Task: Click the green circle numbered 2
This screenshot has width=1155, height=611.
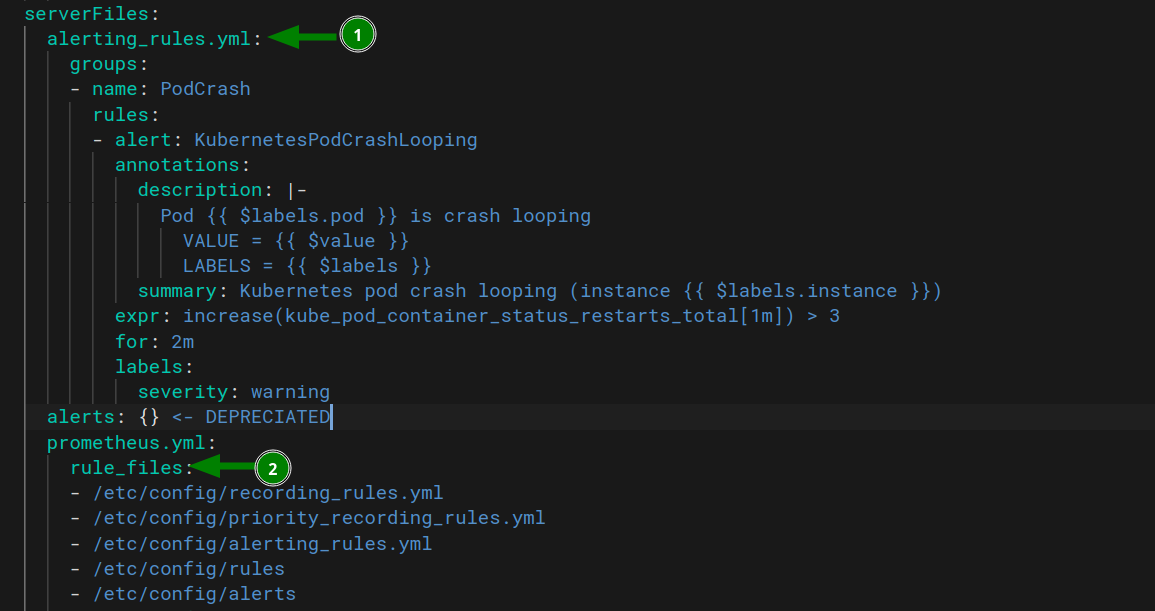Action: click(273, 469)
